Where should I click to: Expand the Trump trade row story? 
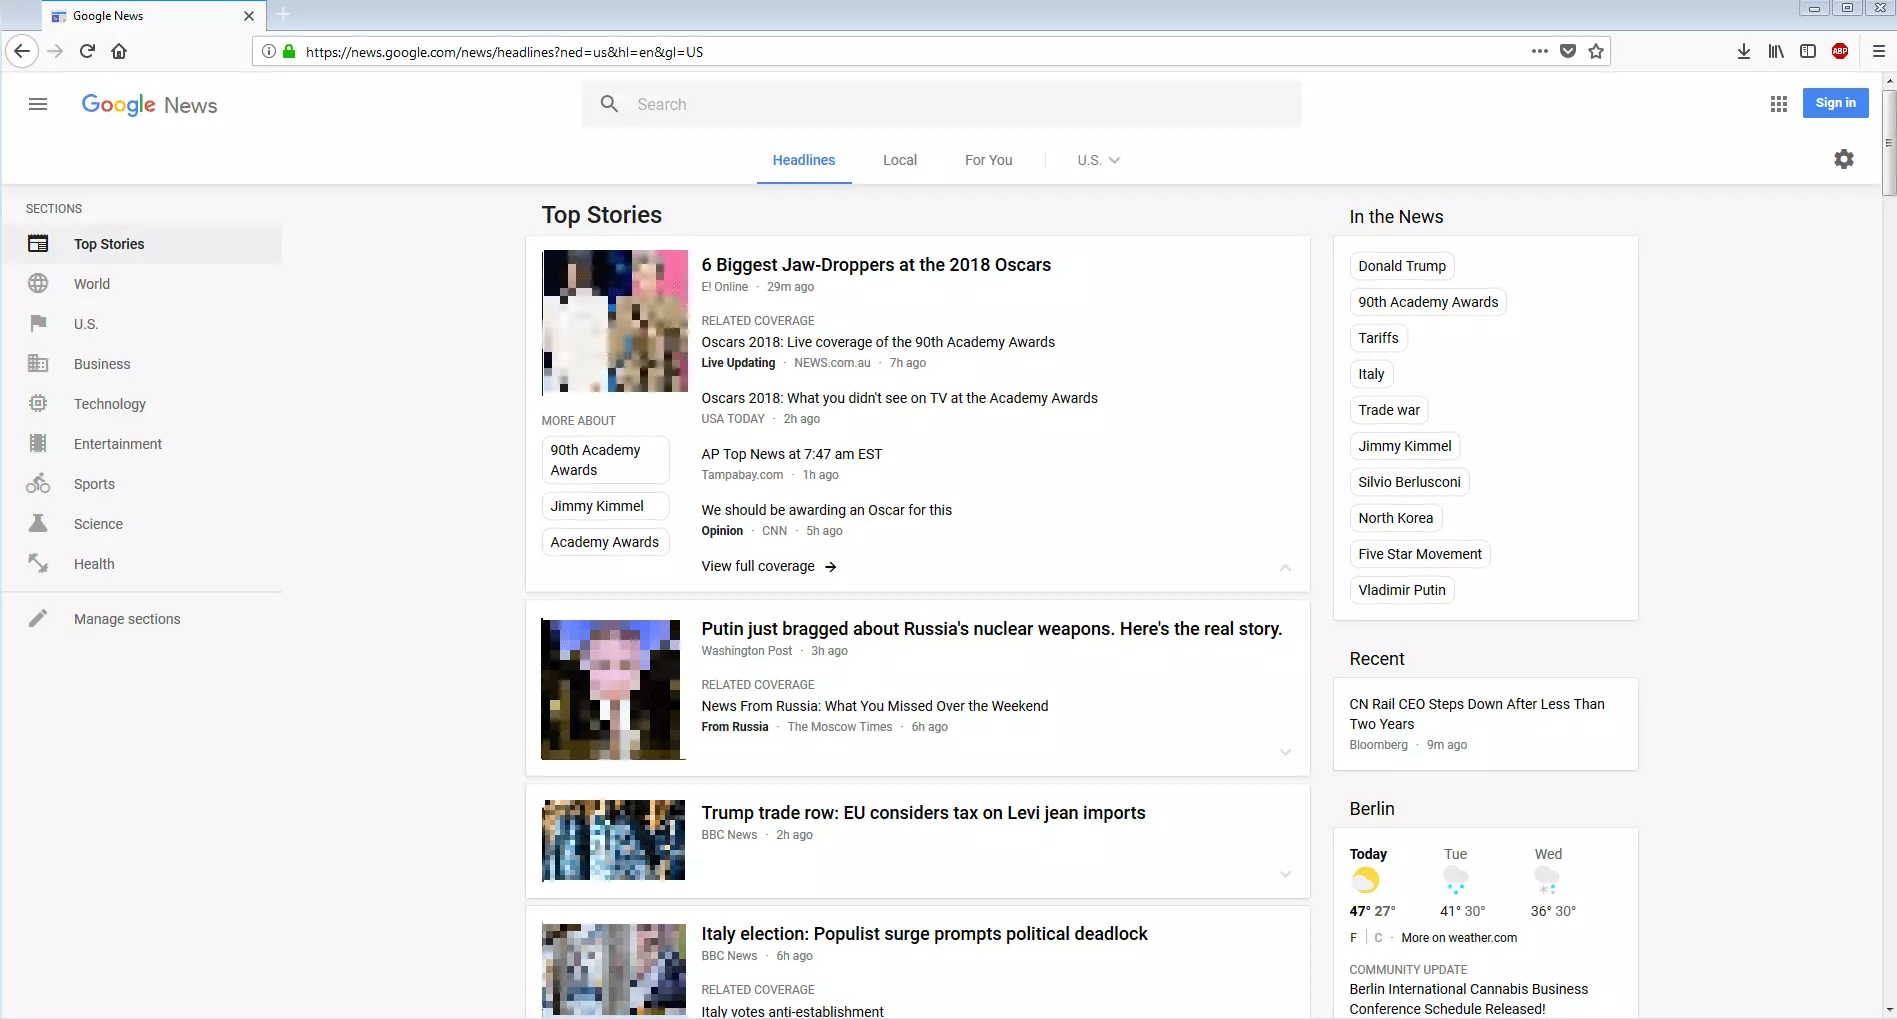click(x=1285, y=874)
